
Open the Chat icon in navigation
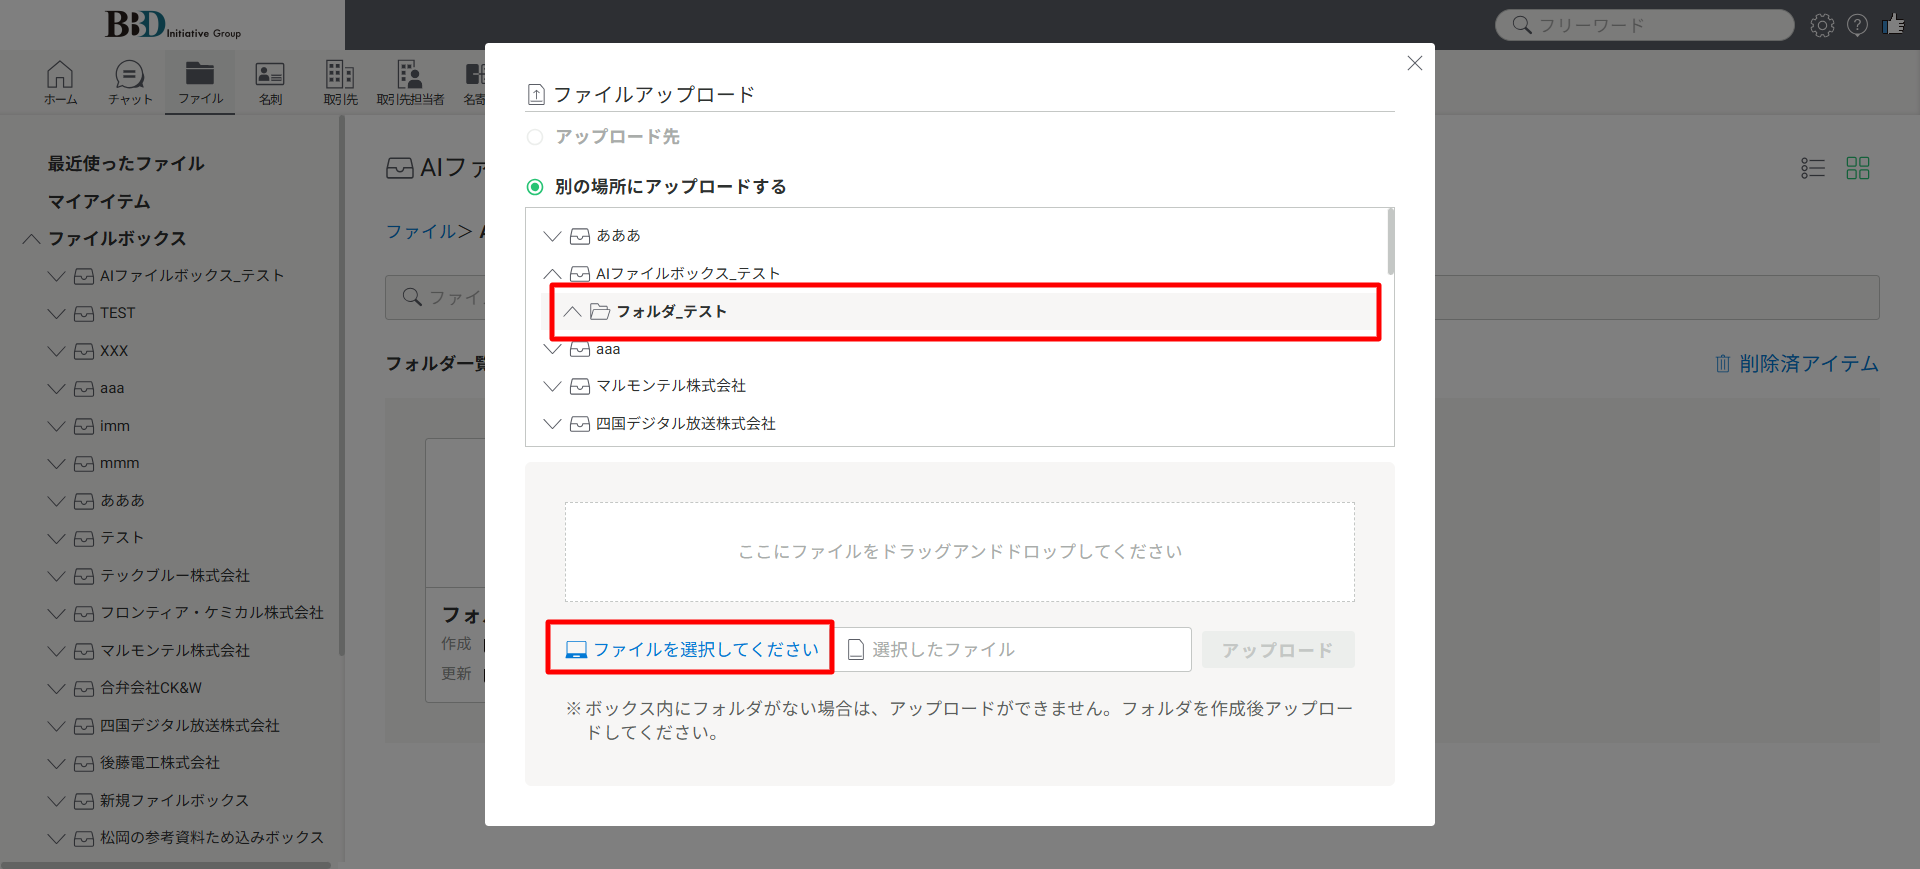(x=130, y=82)
